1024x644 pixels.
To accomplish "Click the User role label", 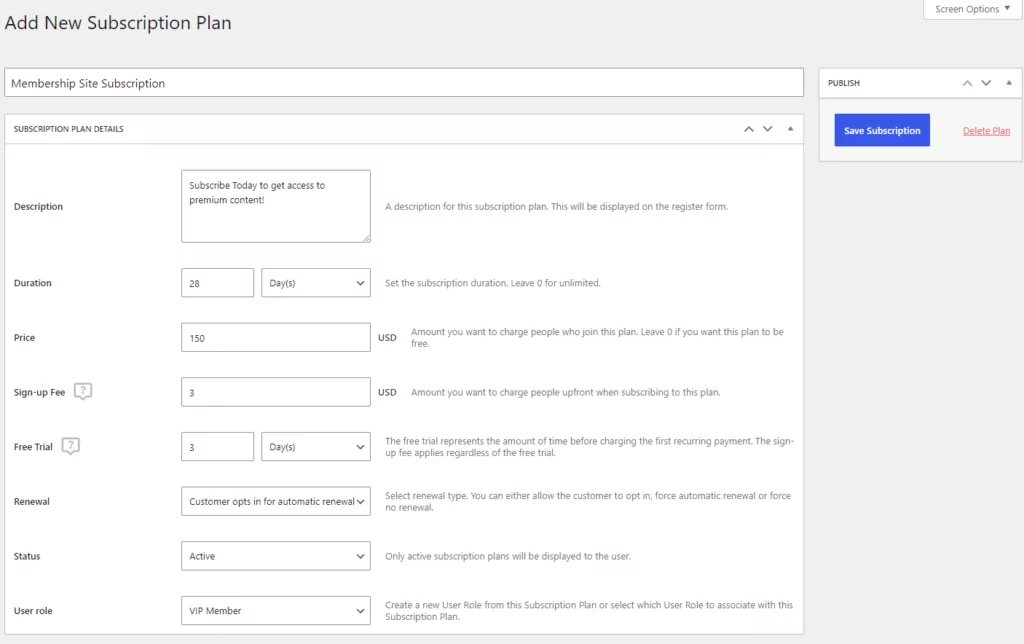I will 33,611.
